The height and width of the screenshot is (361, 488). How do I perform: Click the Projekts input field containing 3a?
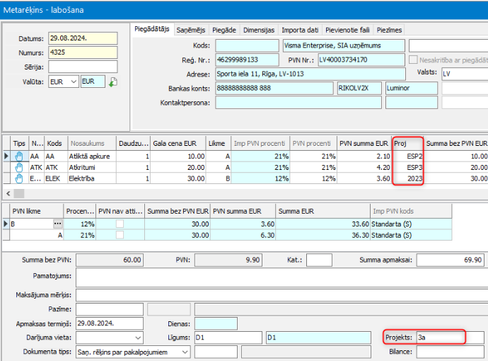click(x=441, y=337)
